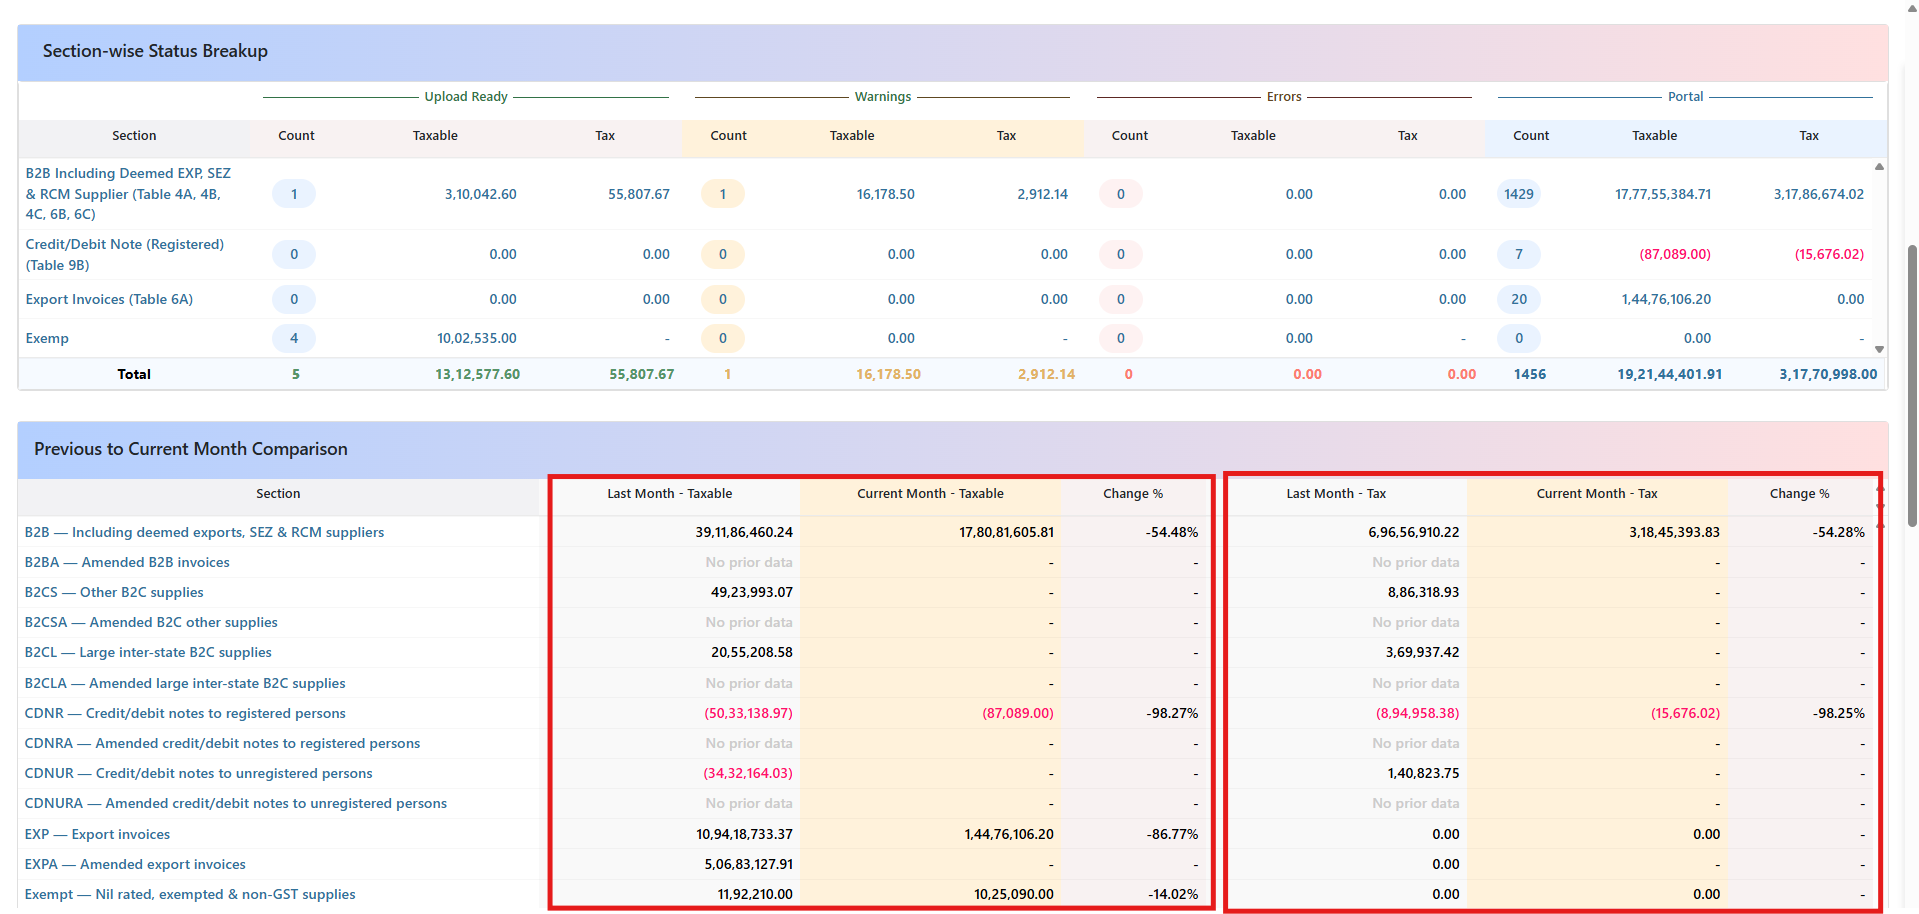Open Export Invoices (Table 6A) section
Image resolution: width=1919 pixels, height=914 pixels.
pyautogui.click(x=109, y=299)
